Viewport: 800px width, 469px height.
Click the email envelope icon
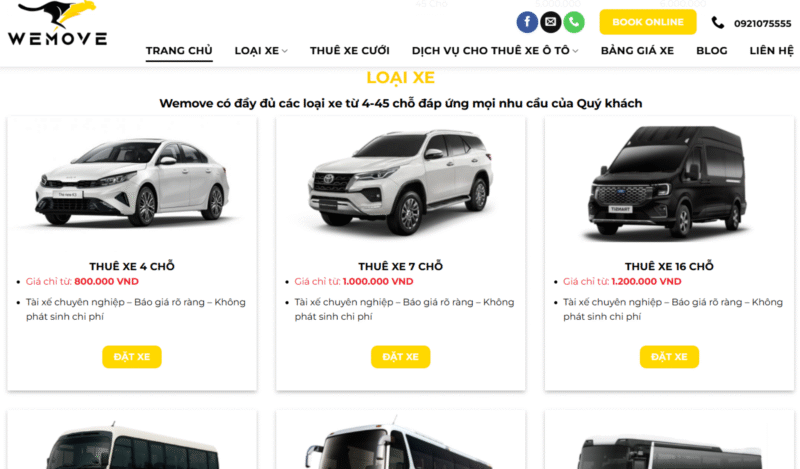551,22
